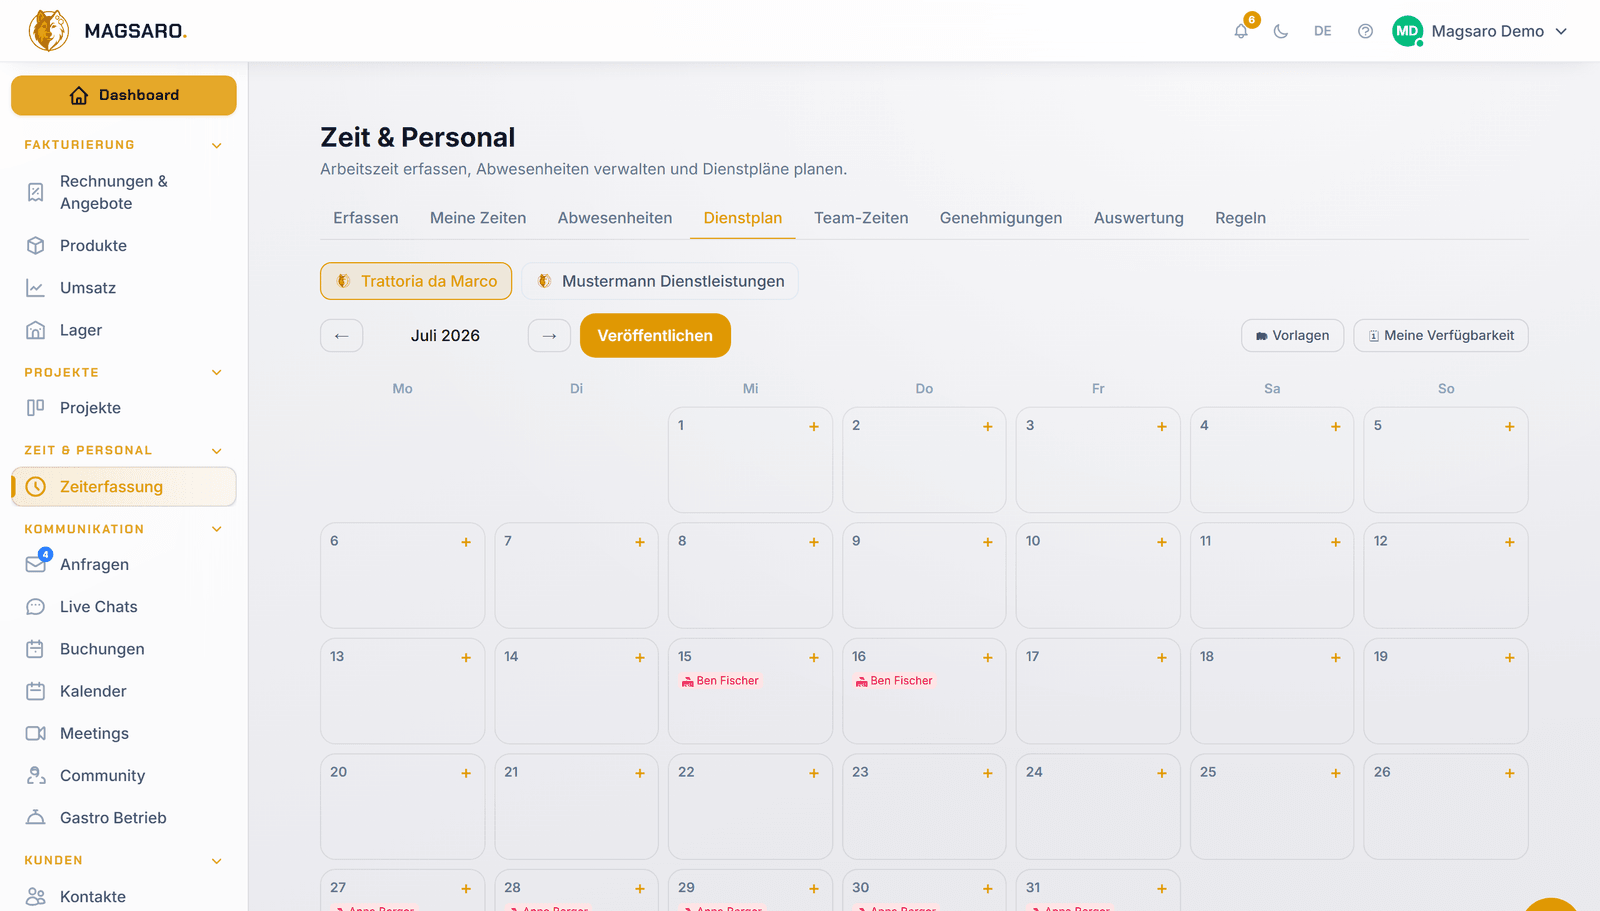Click the Community people icon
Screen dimensions: 1600x911
(36, 776)
